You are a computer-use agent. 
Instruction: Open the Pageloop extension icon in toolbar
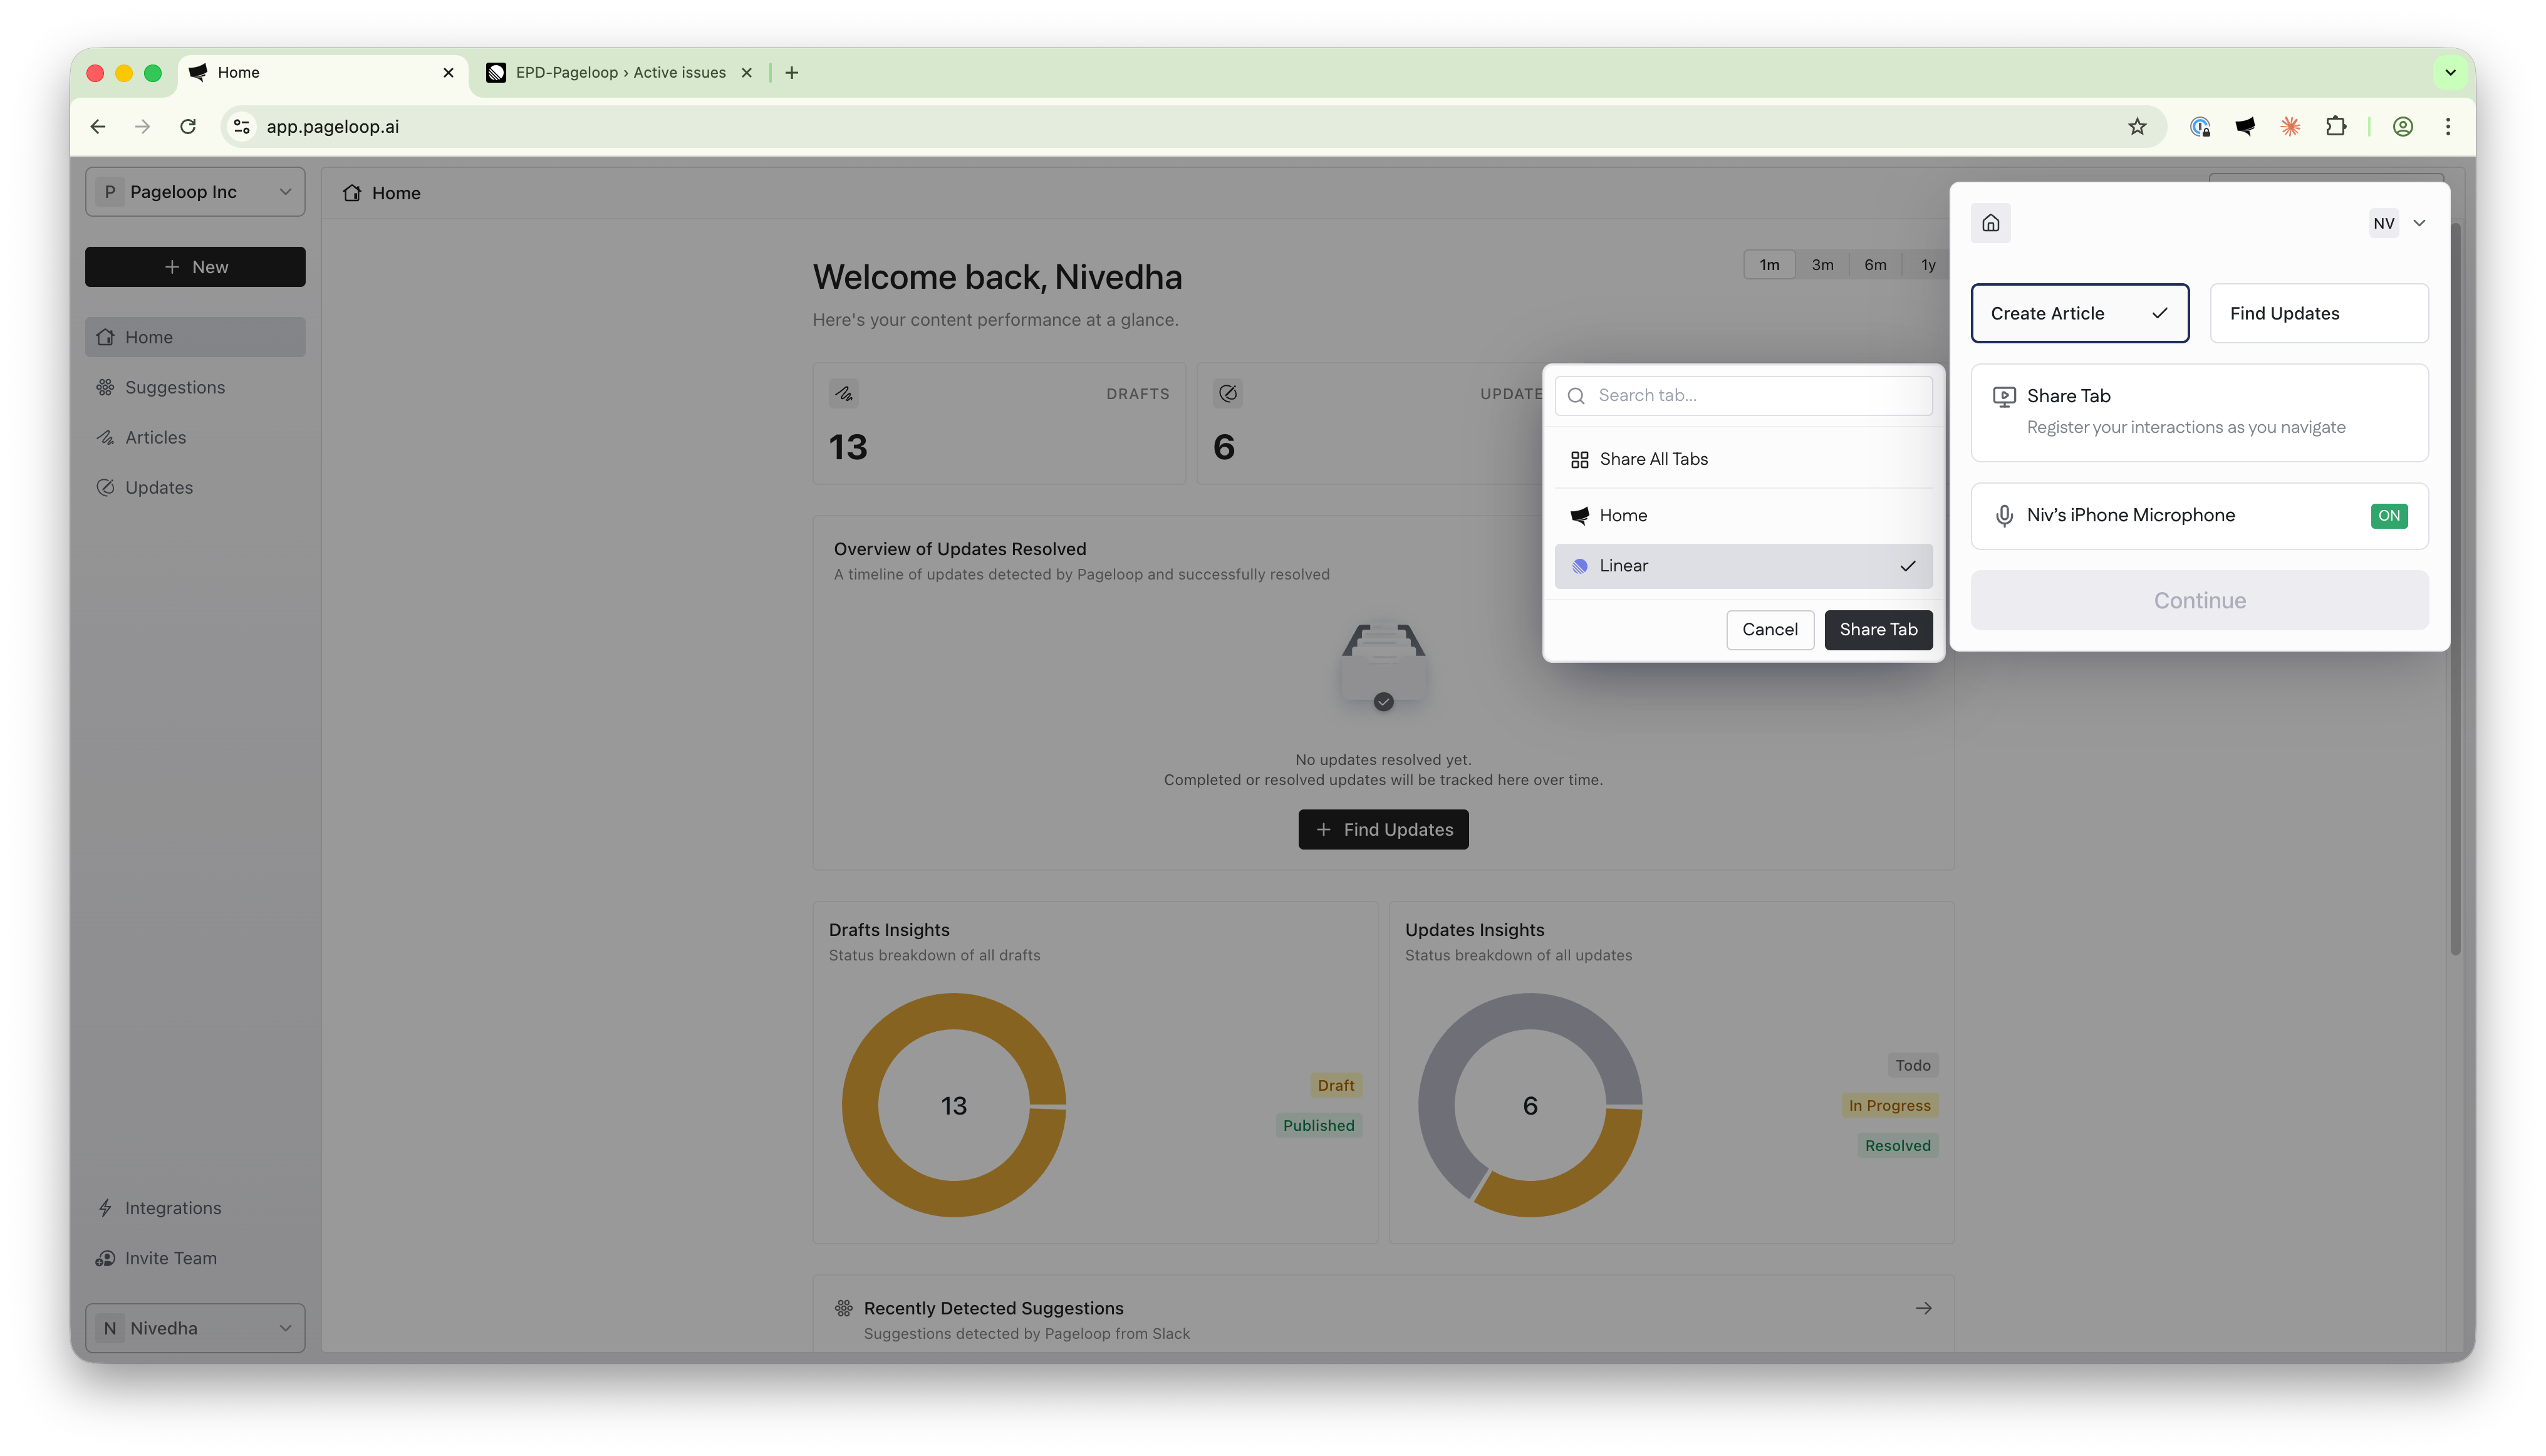2245,126
